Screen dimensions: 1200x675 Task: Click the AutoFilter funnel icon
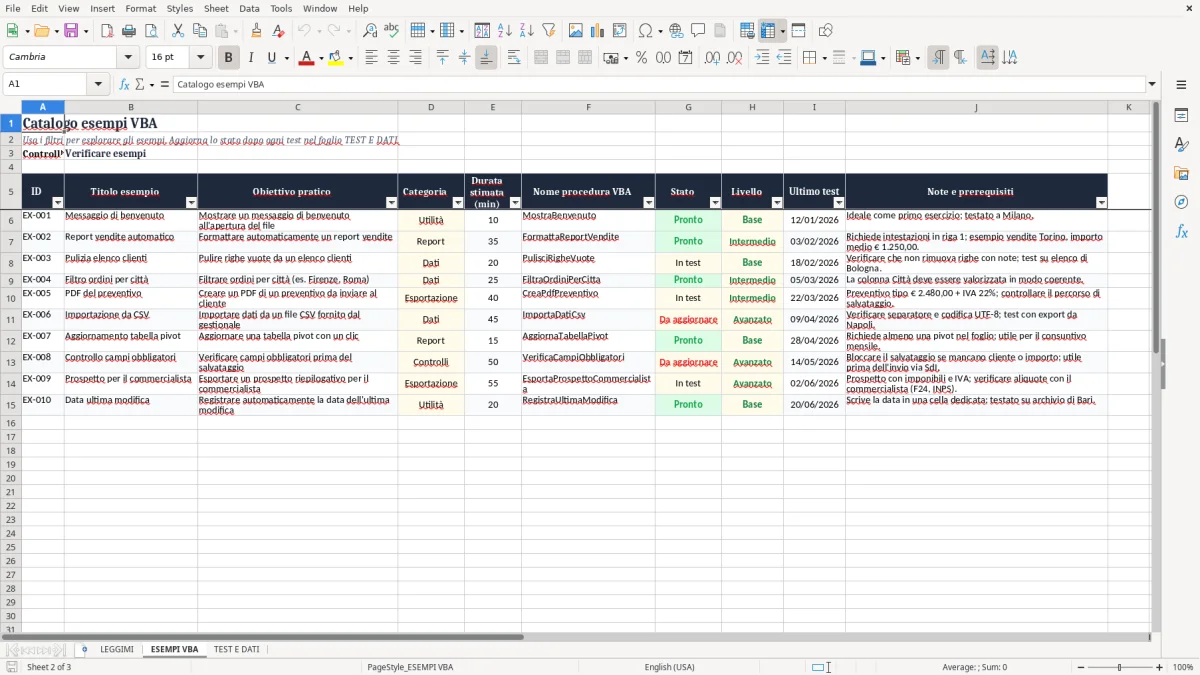(x=549, y=31)
